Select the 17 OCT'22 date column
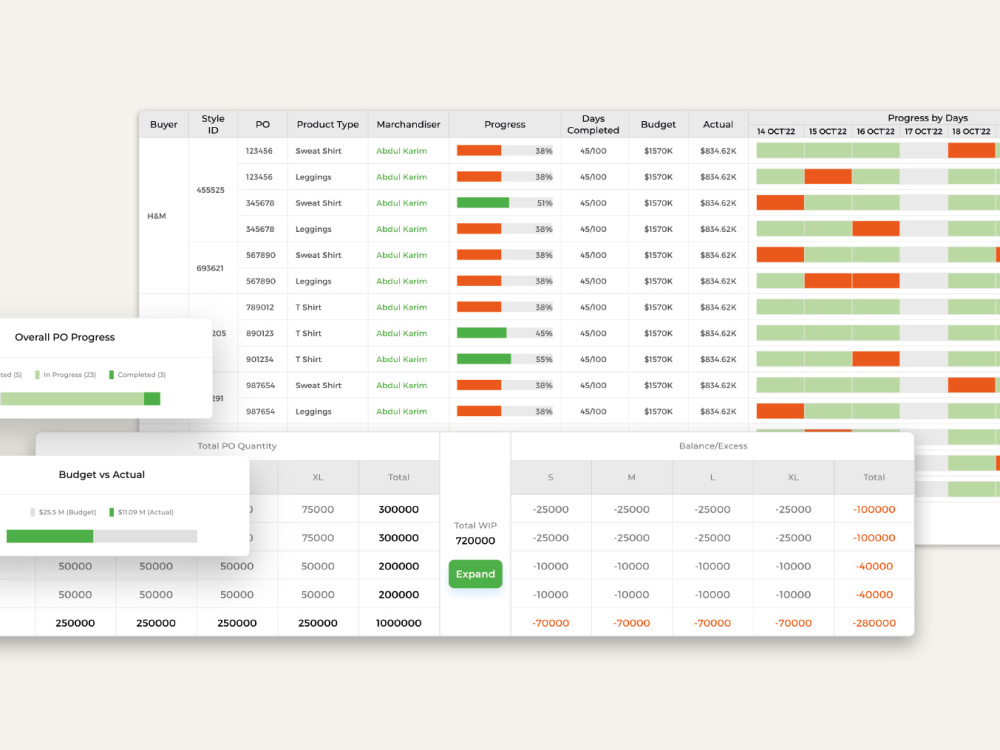1000x750 pixels. pos(923,131)
